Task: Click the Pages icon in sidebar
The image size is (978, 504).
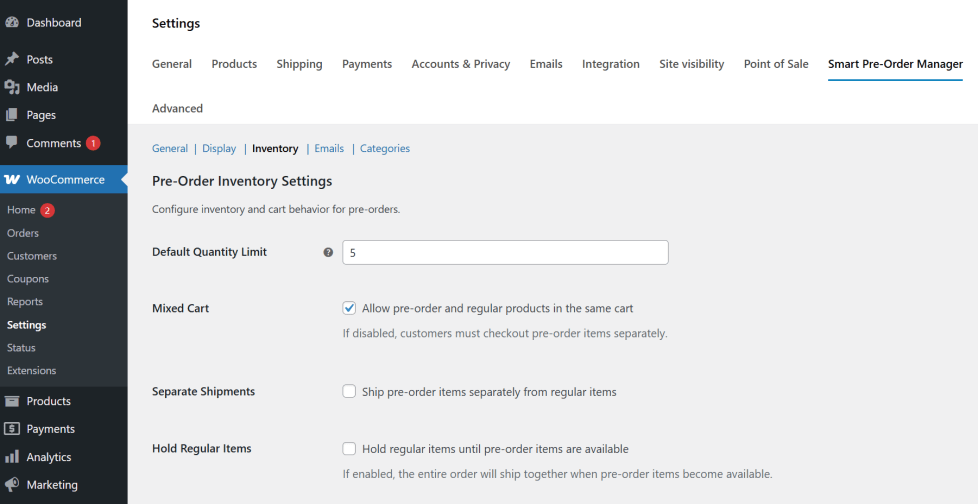Action: 12,115
